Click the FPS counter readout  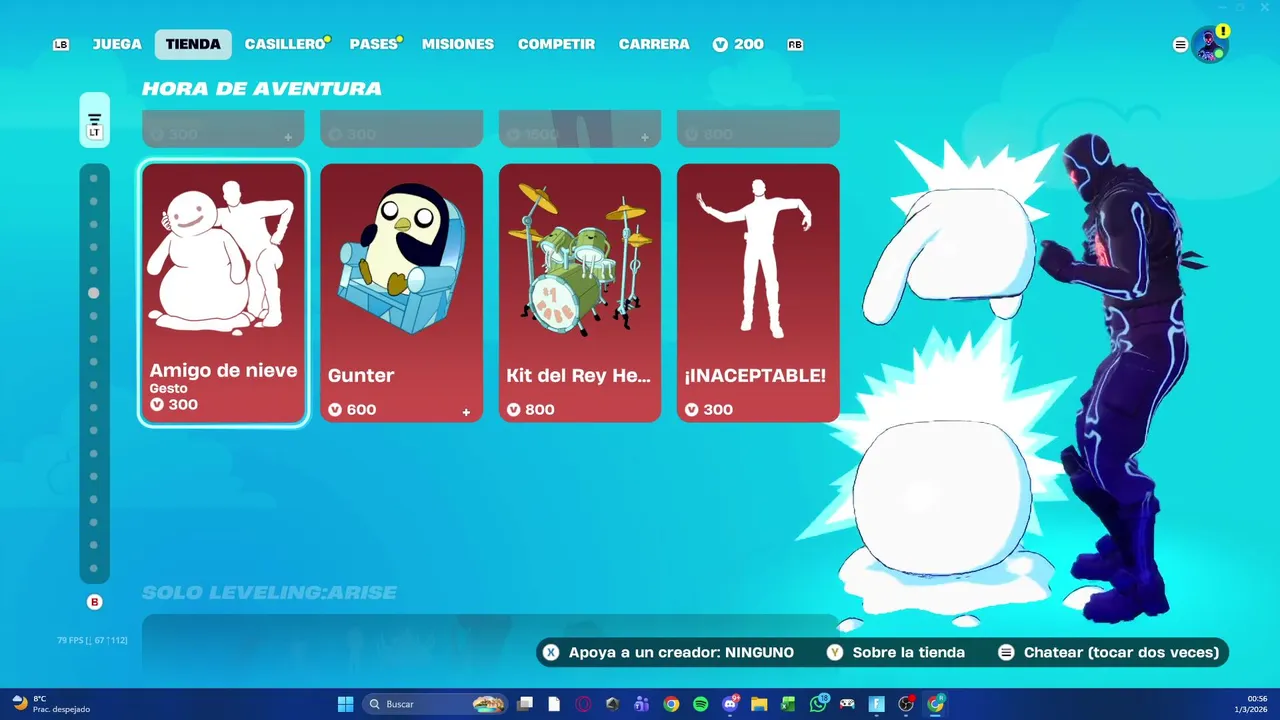pos(92,640)
